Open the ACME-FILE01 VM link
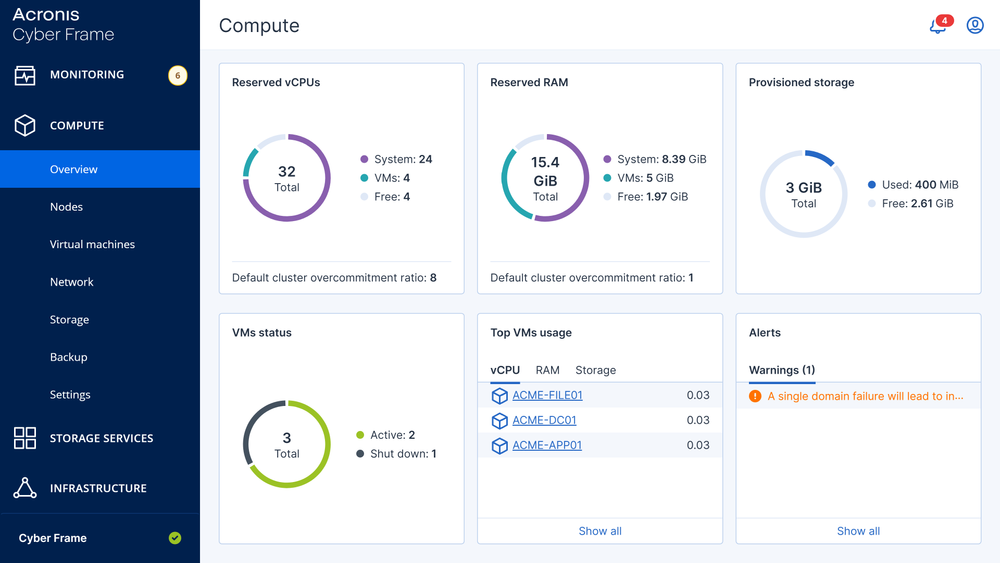 click(547, 395)
